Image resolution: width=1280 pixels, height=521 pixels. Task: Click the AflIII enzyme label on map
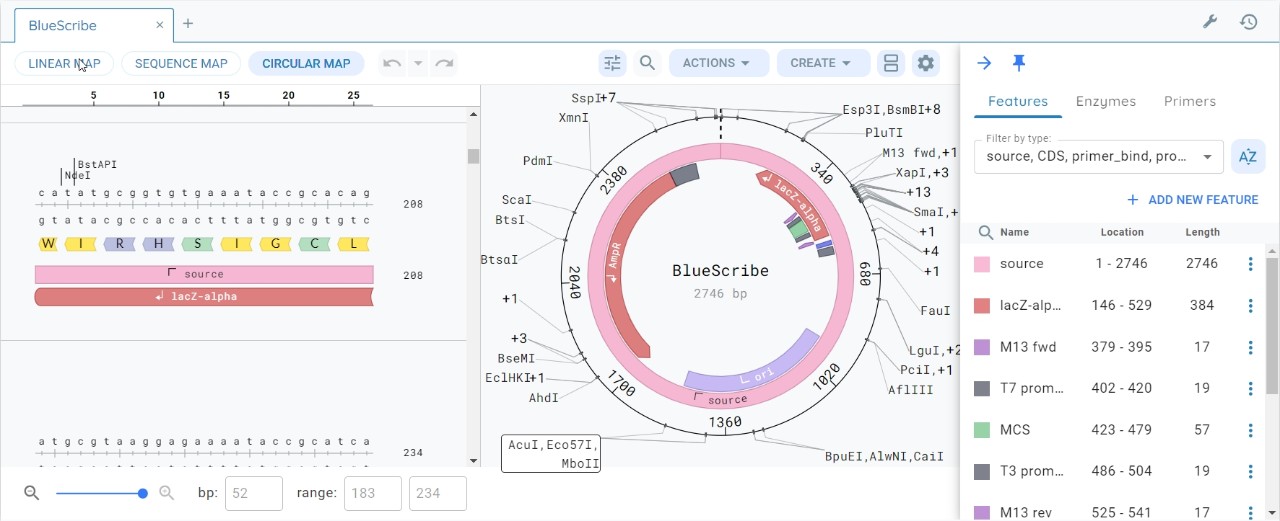tap(910, 390)
